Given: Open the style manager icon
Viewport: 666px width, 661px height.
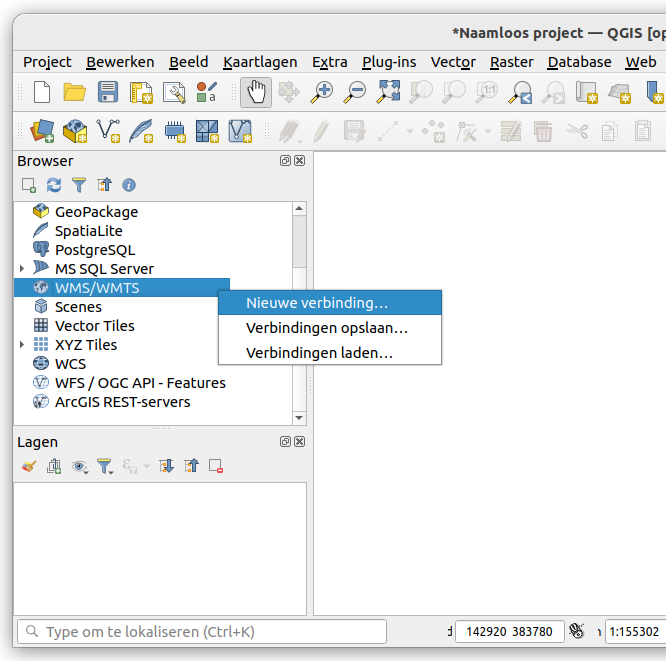Looking at the screenshot, I should click(207, 92).
